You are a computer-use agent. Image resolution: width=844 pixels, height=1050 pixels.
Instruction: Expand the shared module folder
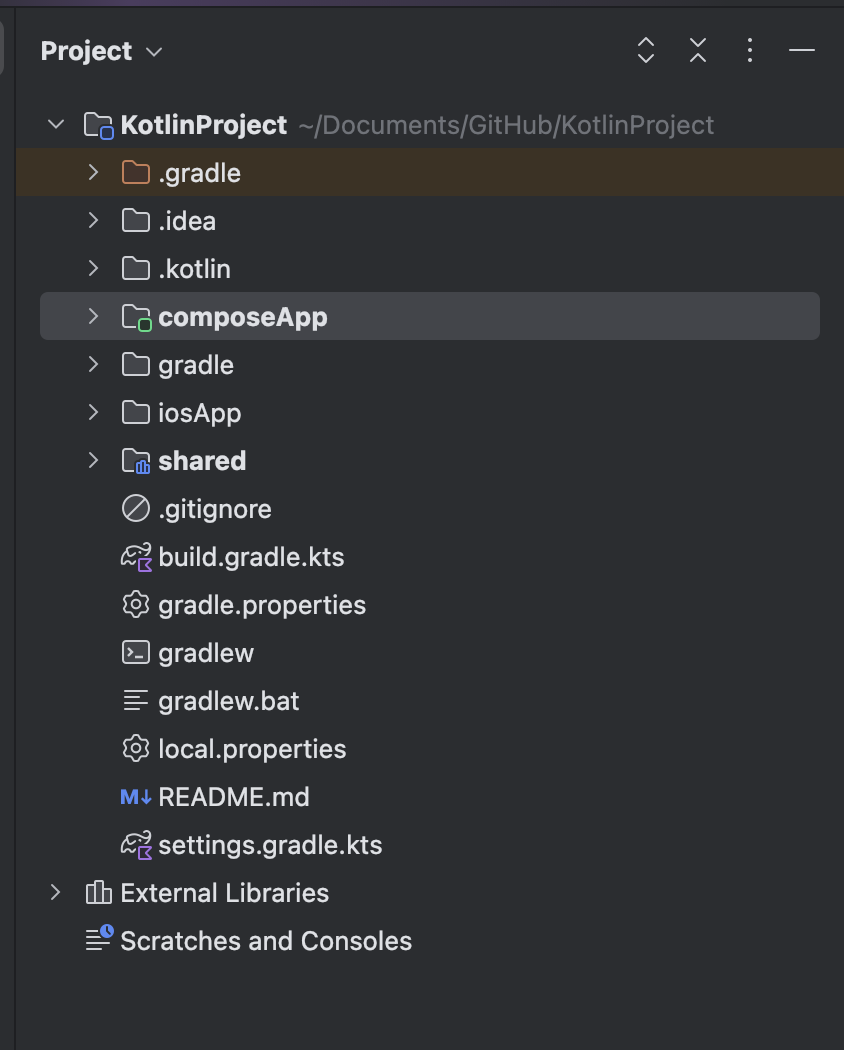pyautogui.click(x=93, y=461)
